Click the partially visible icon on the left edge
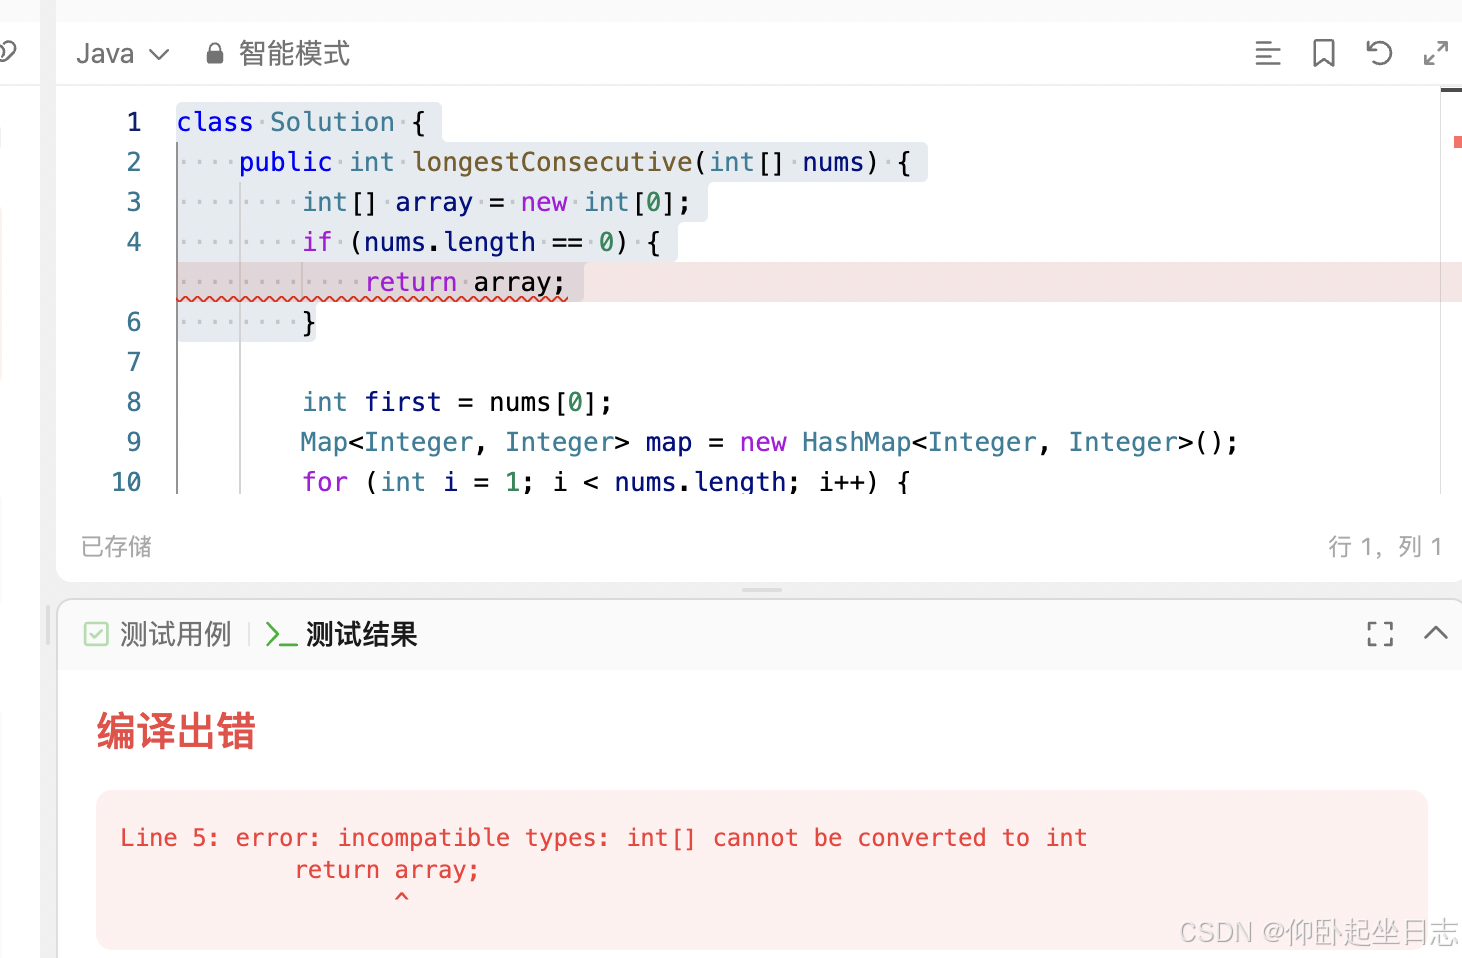 (x=6, y=51)
